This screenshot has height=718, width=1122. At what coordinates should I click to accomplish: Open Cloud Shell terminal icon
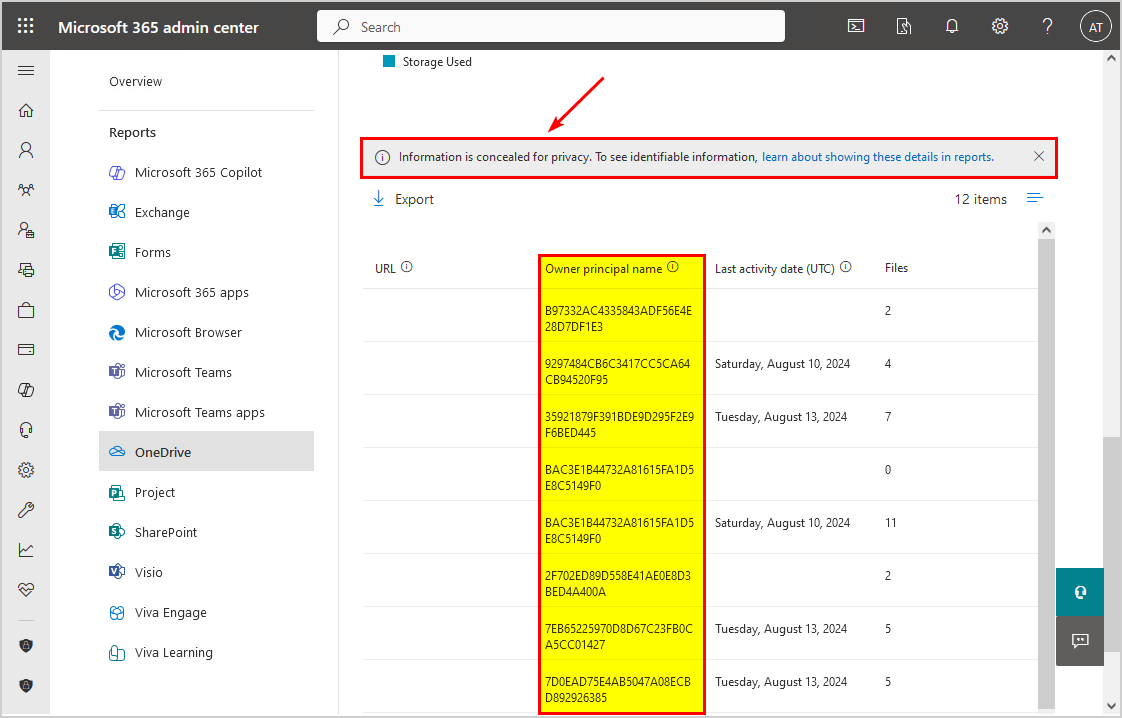(x=856, y=27)
